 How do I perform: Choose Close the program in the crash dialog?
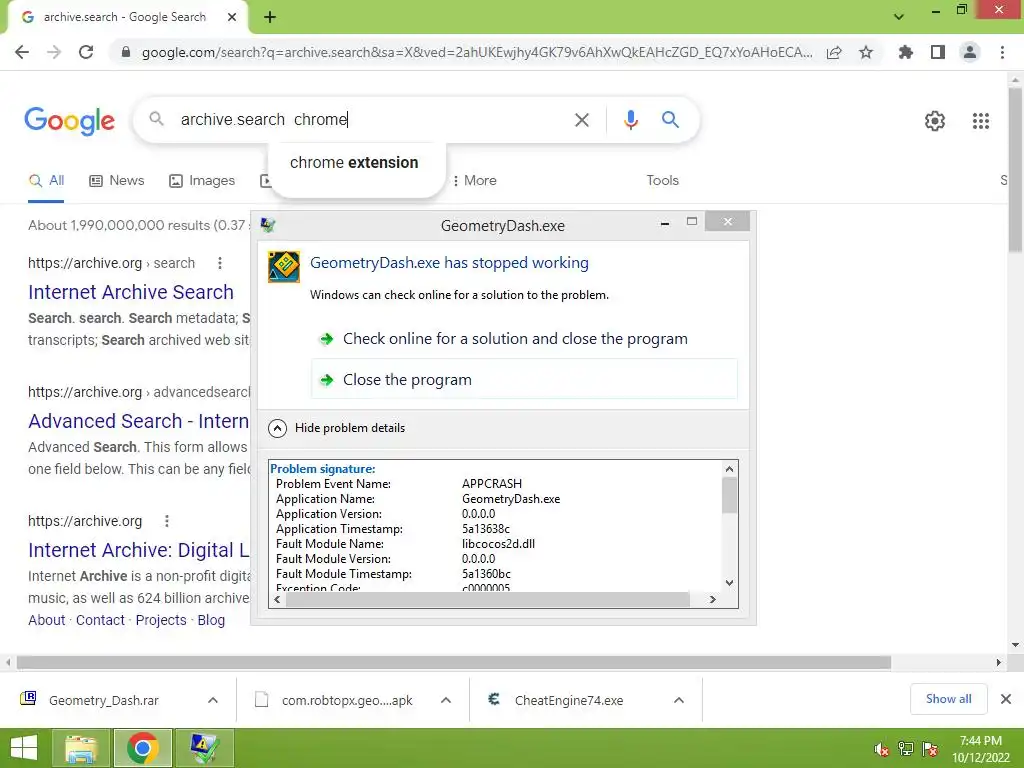pyautogui.click(x=524, y=379)
